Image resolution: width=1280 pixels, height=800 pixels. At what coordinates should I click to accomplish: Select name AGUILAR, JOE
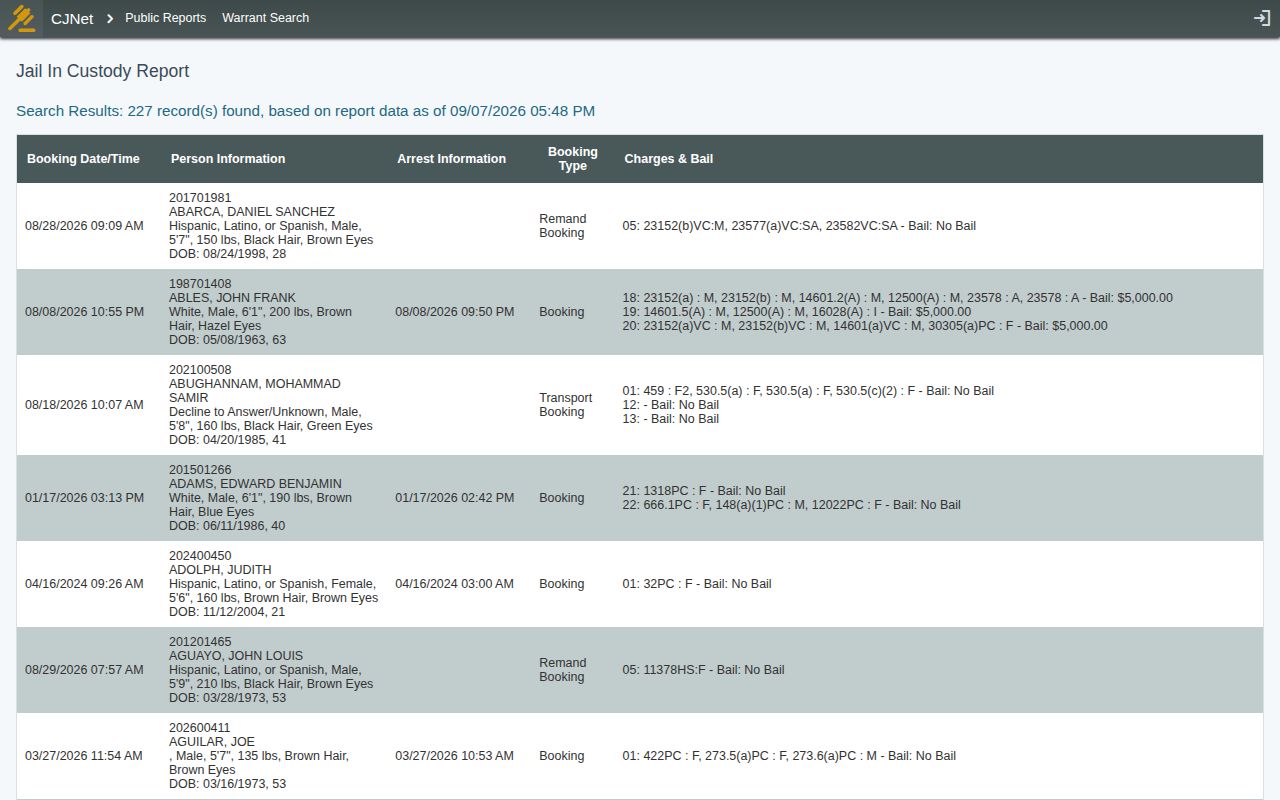coord(212,742)
